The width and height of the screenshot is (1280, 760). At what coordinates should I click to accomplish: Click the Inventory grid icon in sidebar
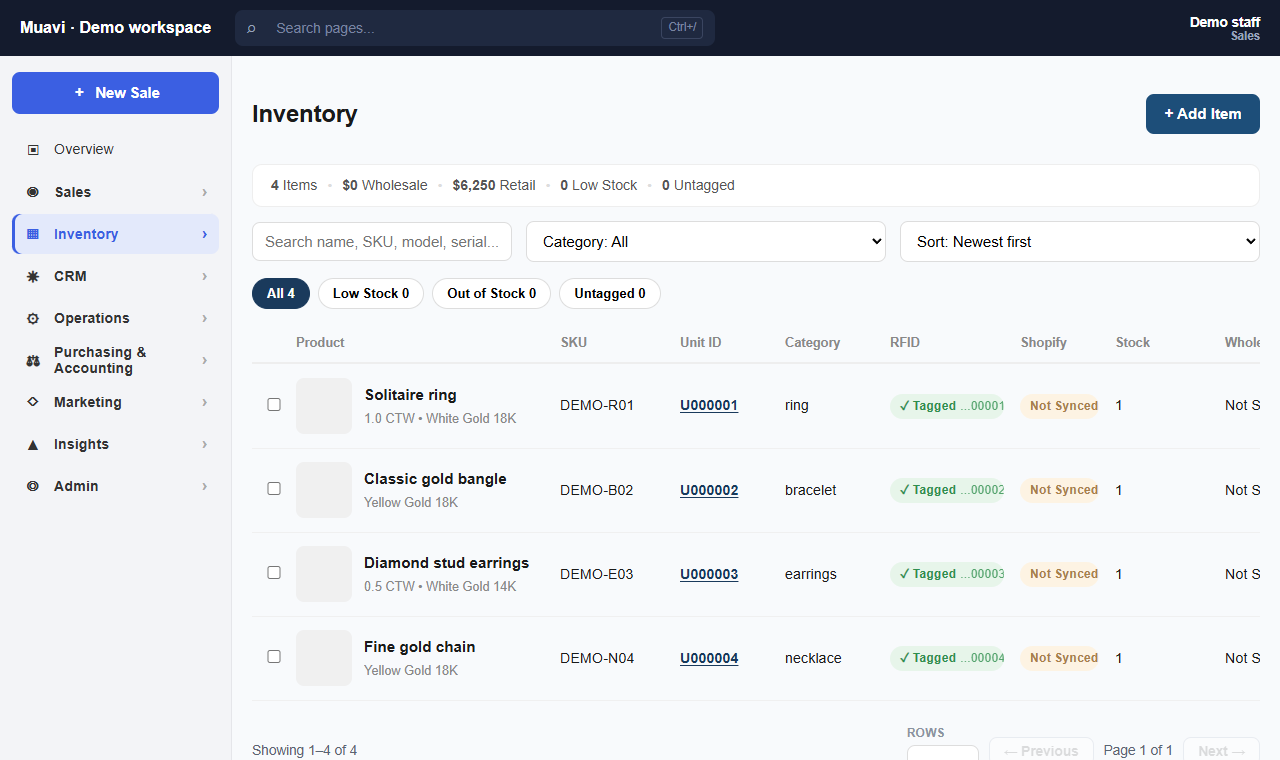pos(33,234)
